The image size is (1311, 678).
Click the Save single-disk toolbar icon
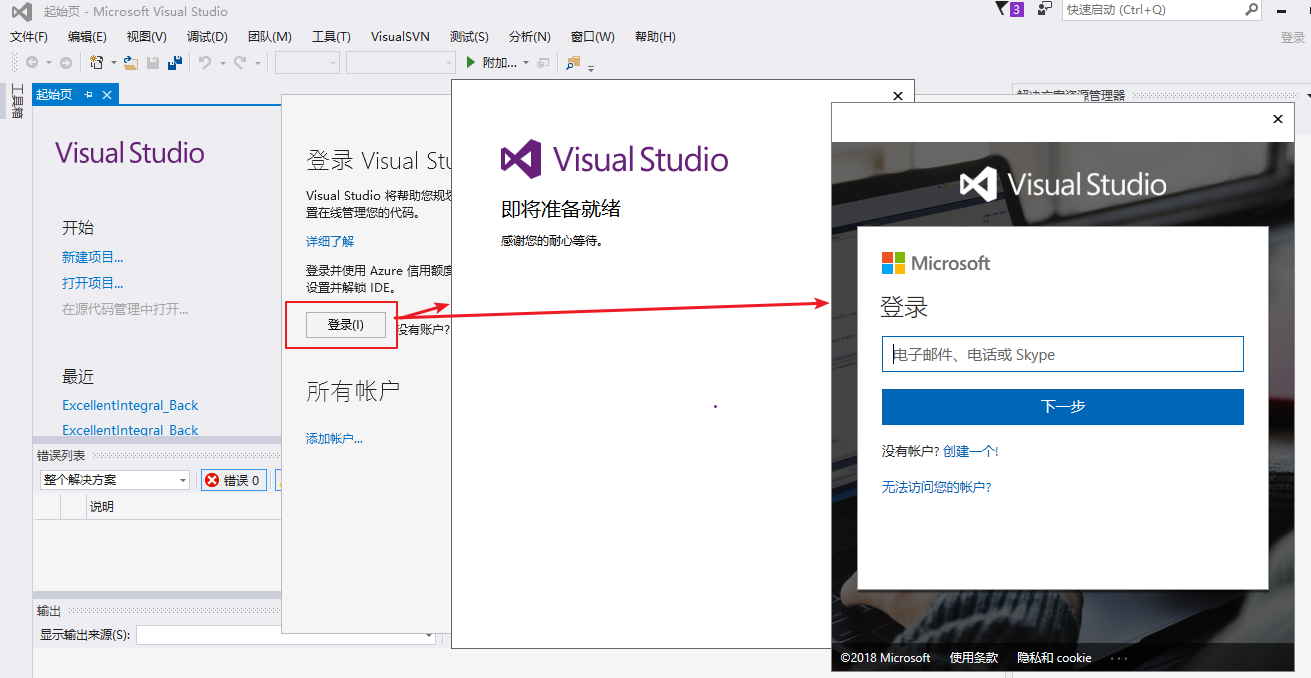pos(153,62)
